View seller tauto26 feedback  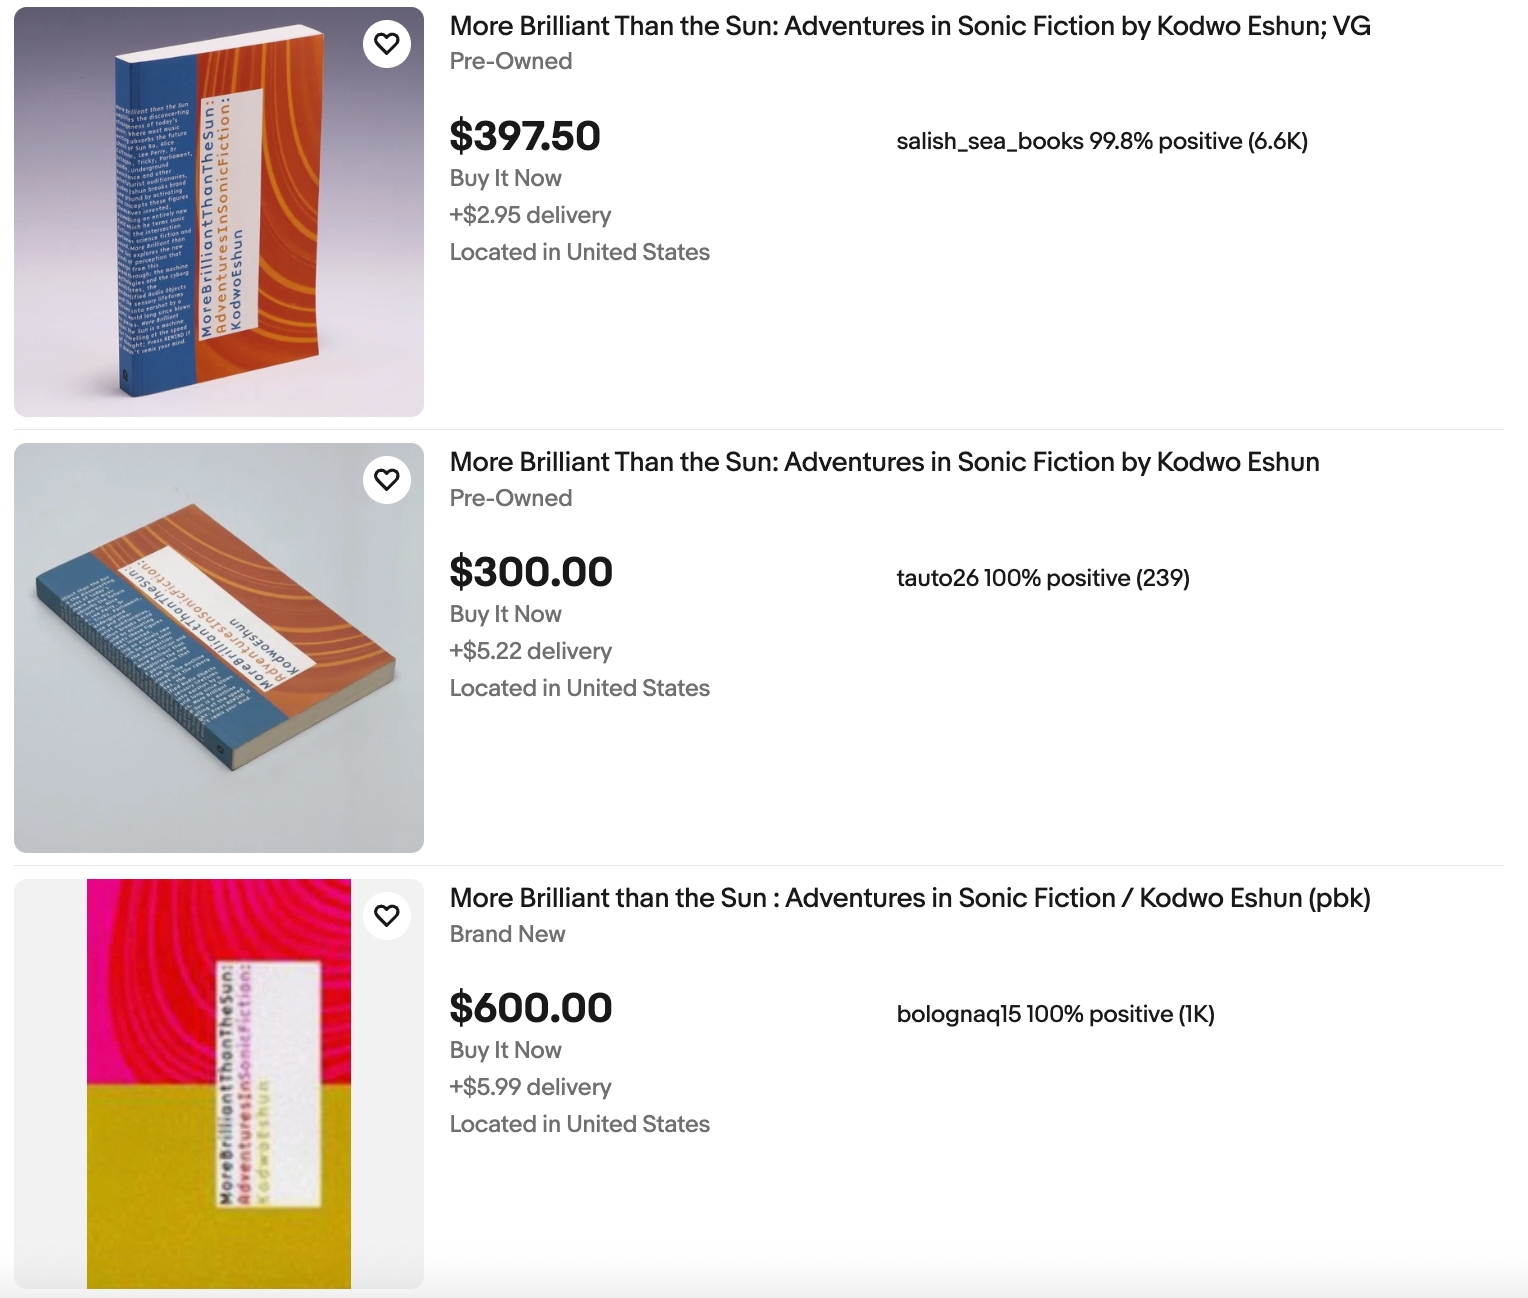pos(1042,578)
